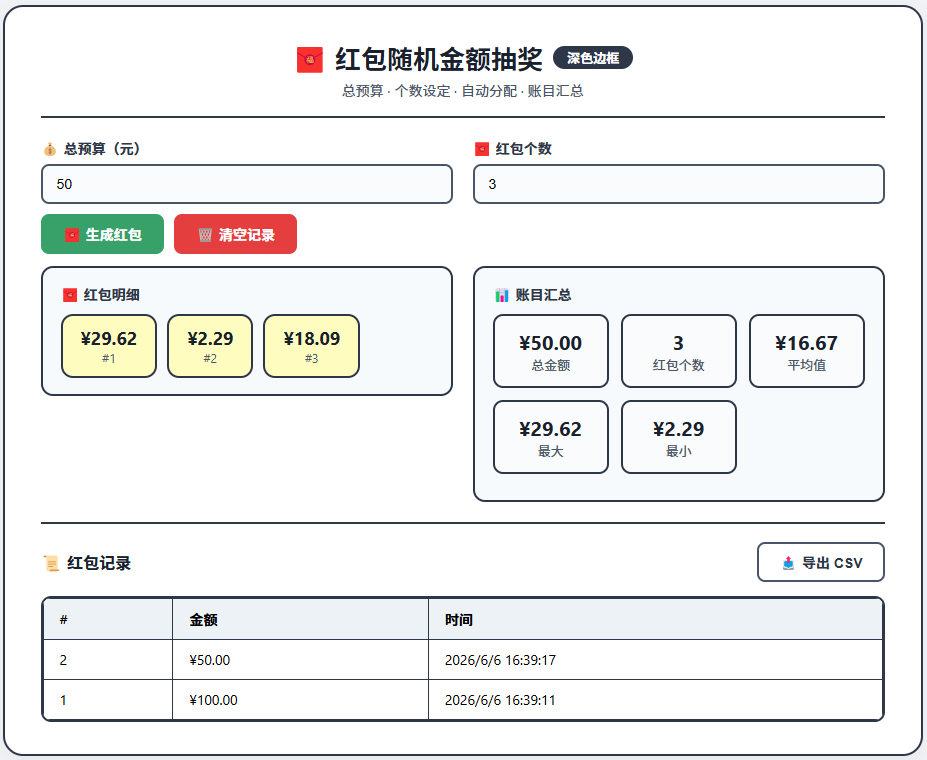Click the timestamp 2026/6/6 16:39:11

pos(500,700)
